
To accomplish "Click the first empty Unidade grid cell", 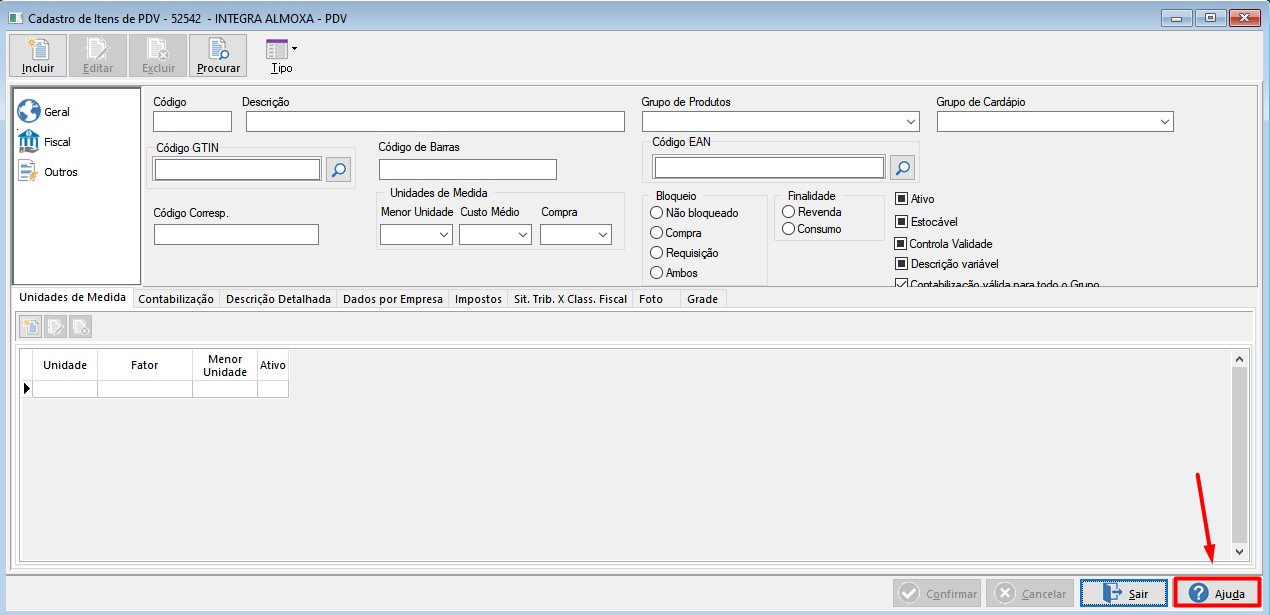I will click(65, 389).
